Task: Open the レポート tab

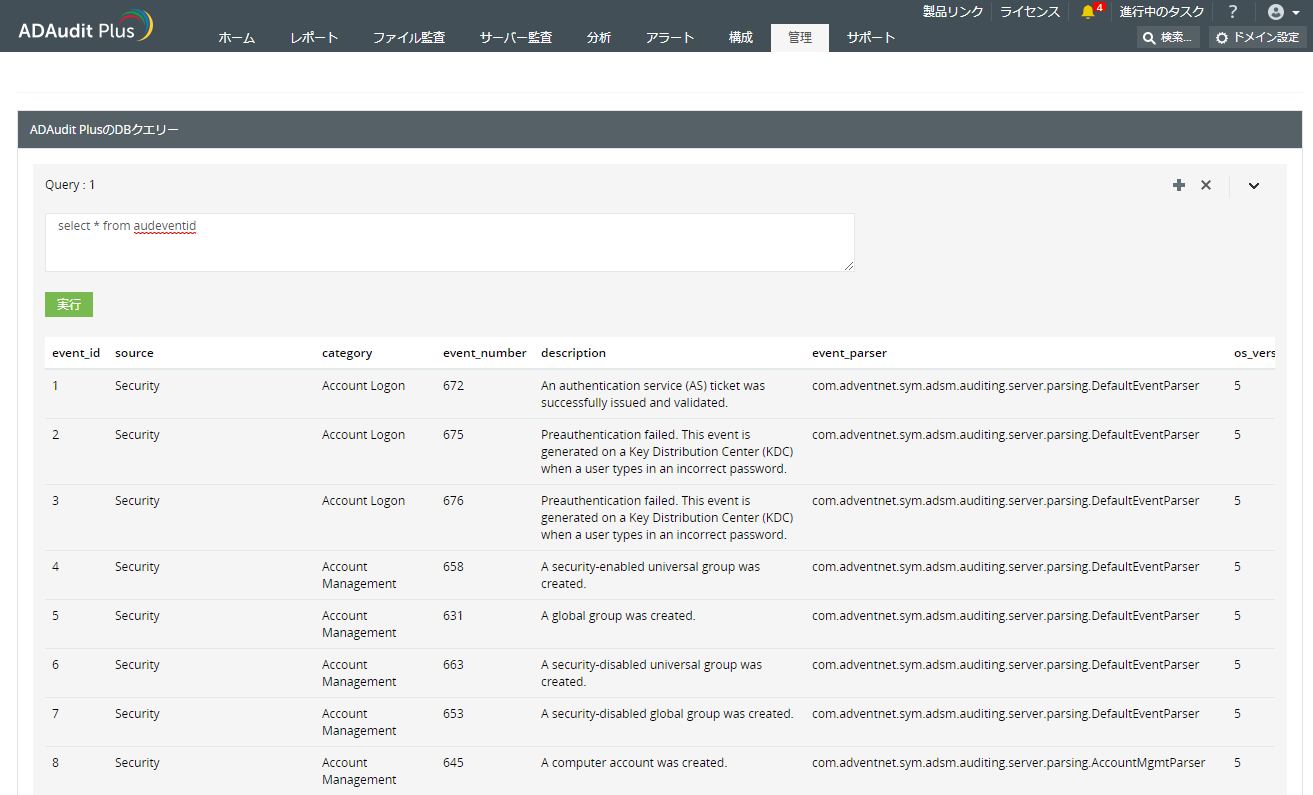Action: [314, 38]
